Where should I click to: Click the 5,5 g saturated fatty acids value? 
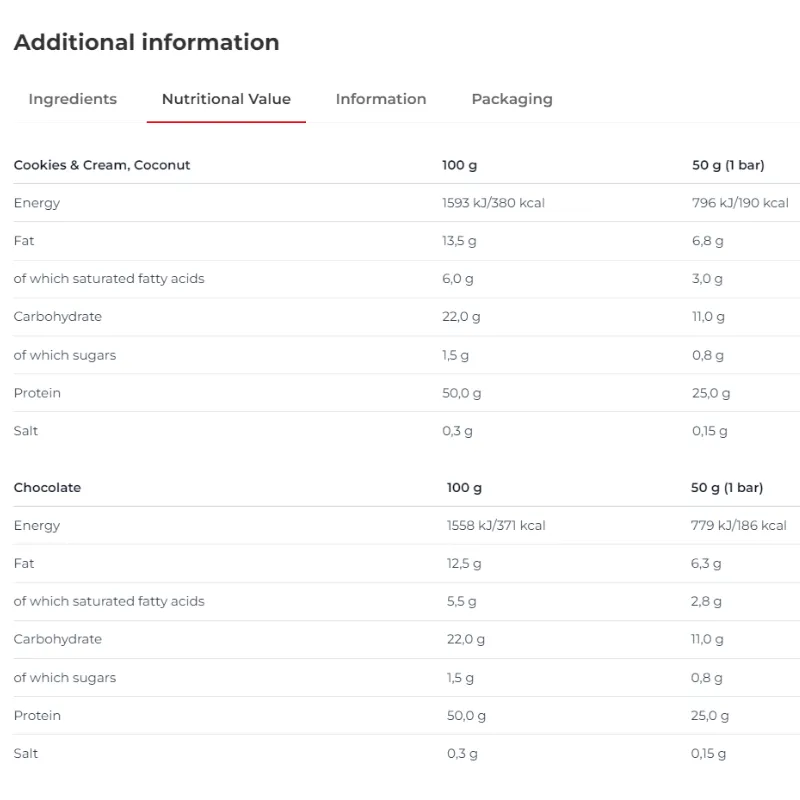pos(461,602)
